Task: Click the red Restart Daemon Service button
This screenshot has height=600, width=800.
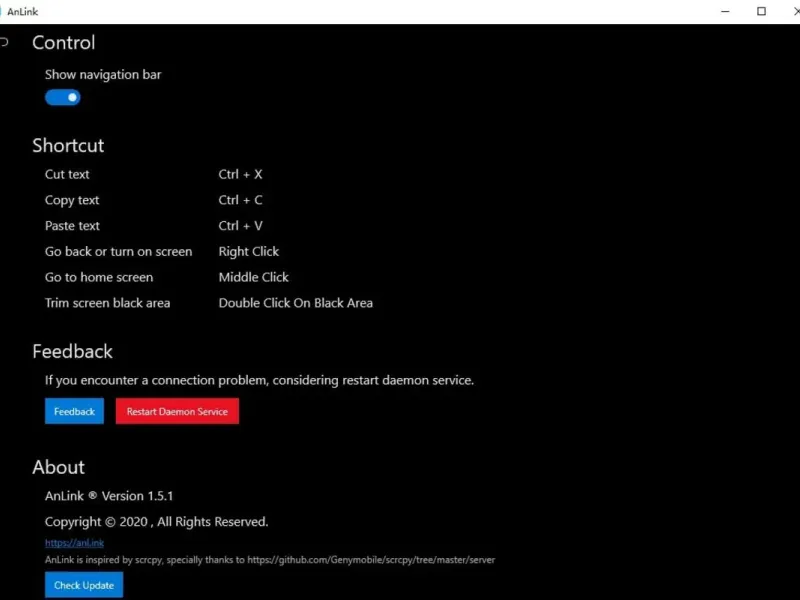Action: (x=177, y=411)
